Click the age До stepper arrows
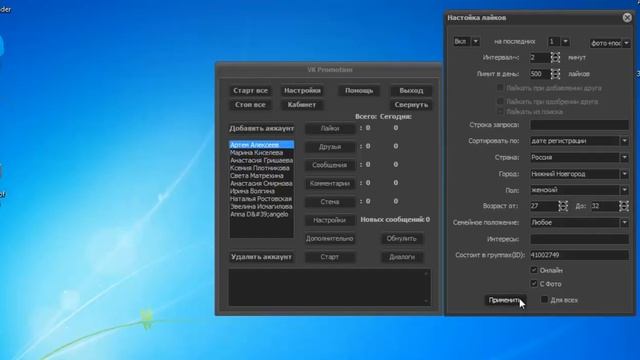 (624, 206)
